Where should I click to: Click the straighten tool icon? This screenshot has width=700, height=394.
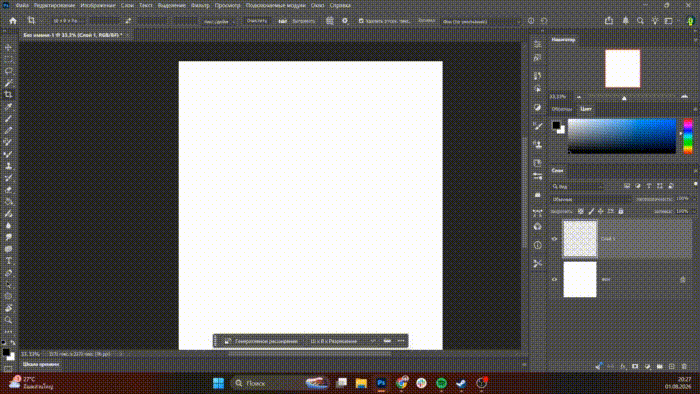283,21
